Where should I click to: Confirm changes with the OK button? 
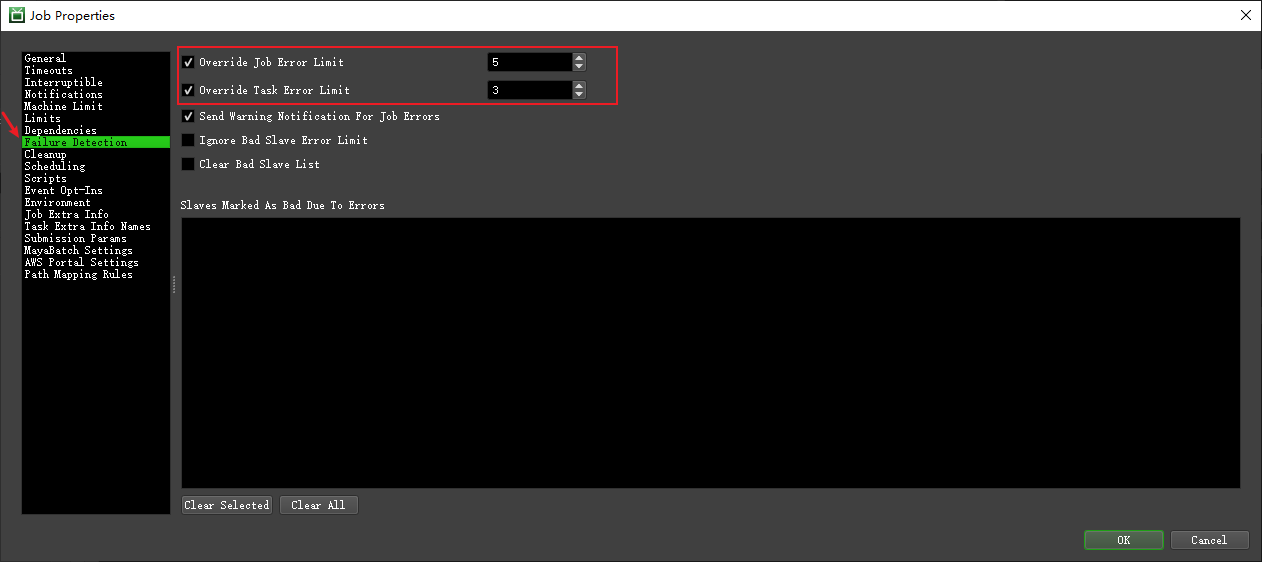coord(1123,540)
